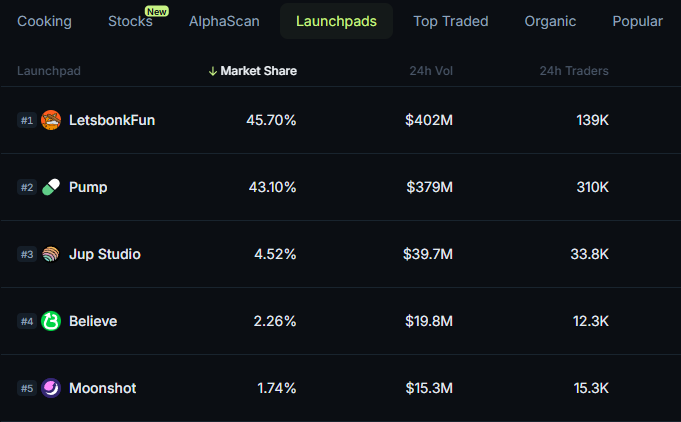The height and width of the screenshot is (422, 681).
Task: Open the AlphaScan tab
Action: pyautogui.click(x=224, y=21)
